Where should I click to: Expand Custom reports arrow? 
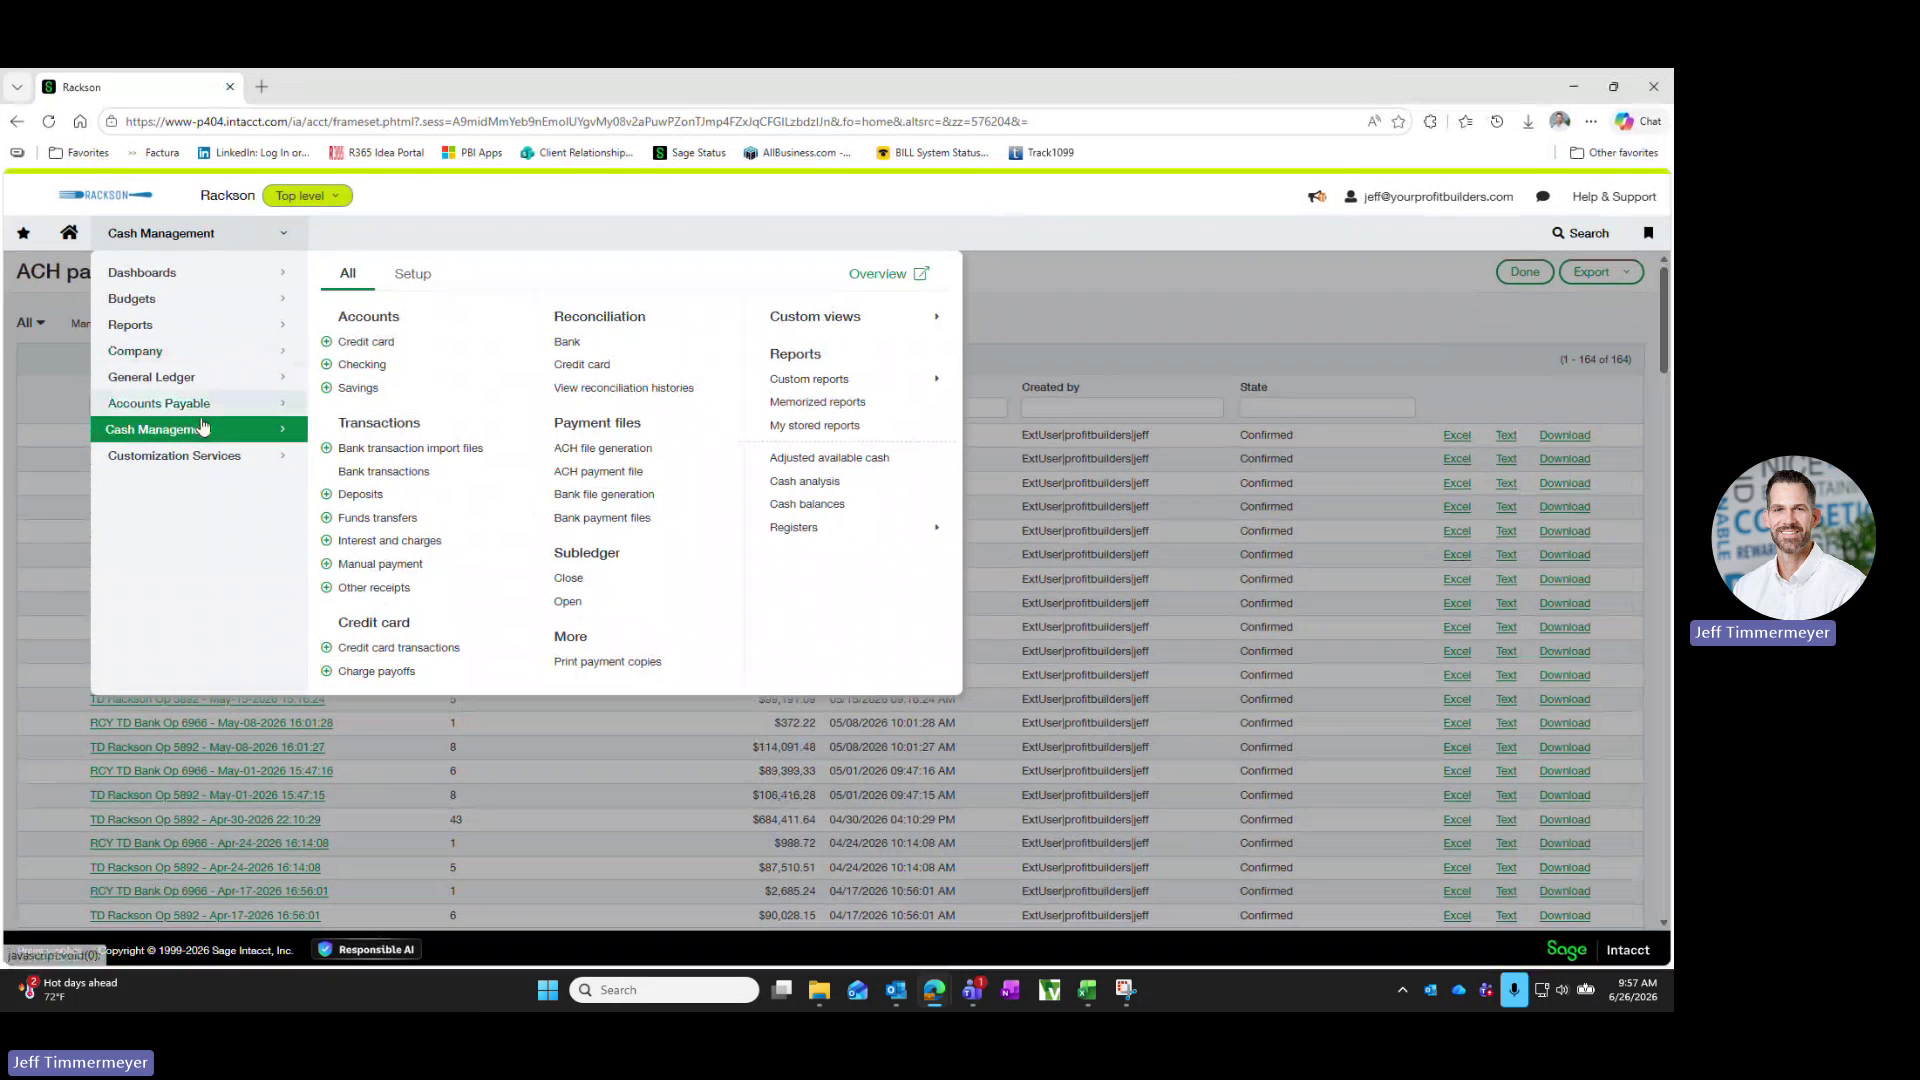point(936,379)
